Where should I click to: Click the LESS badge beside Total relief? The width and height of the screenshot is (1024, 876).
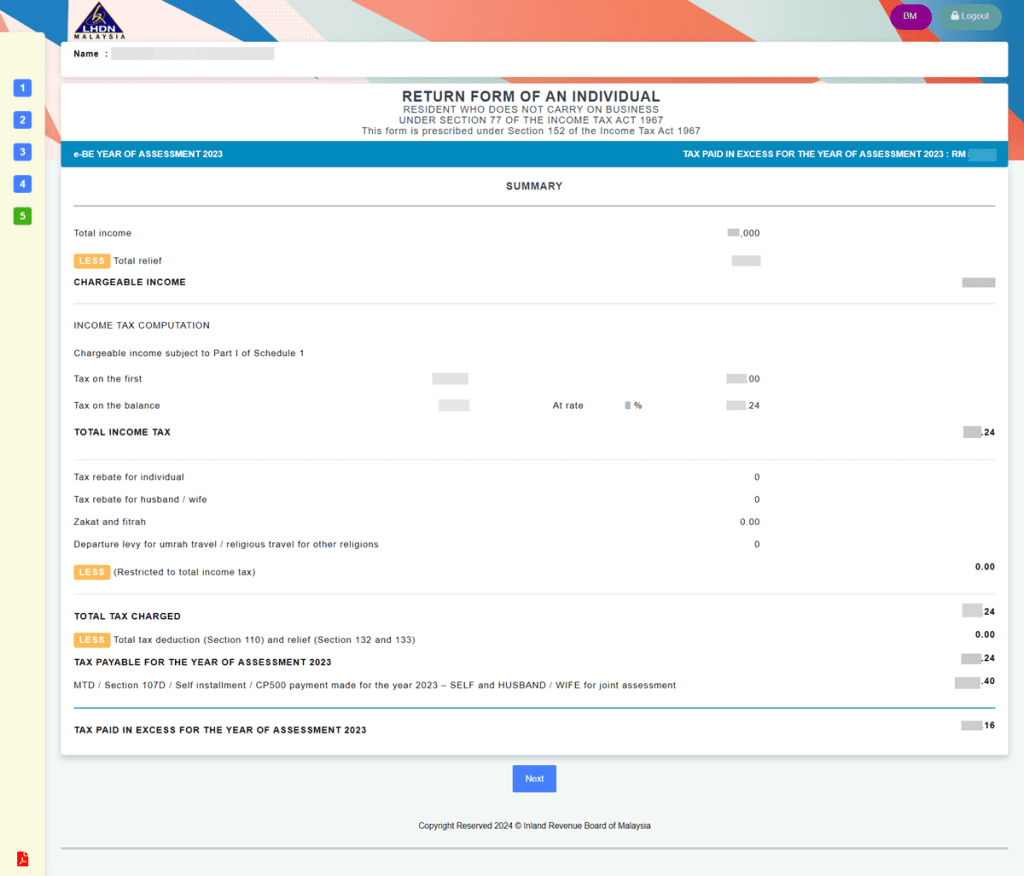92,261
